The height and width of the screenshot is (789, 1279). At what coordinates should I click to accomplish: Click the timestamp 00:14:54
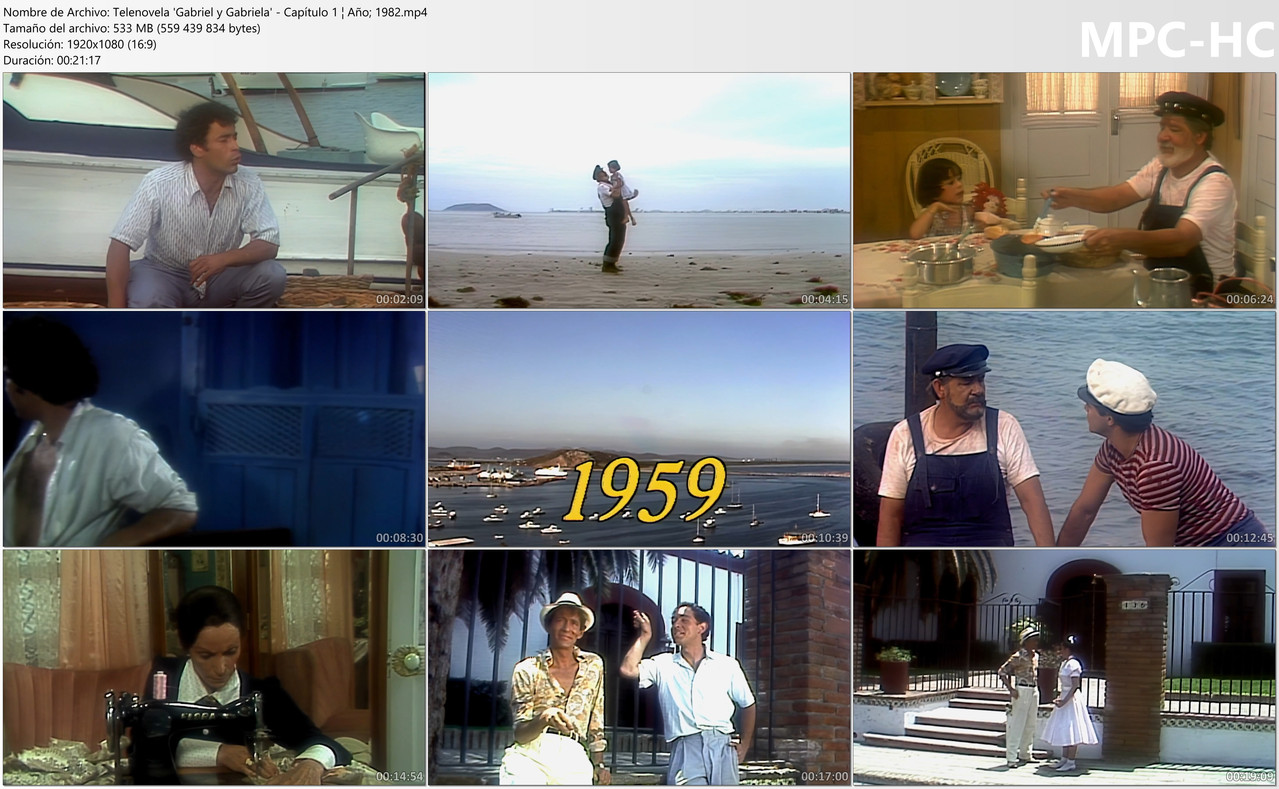399,776
